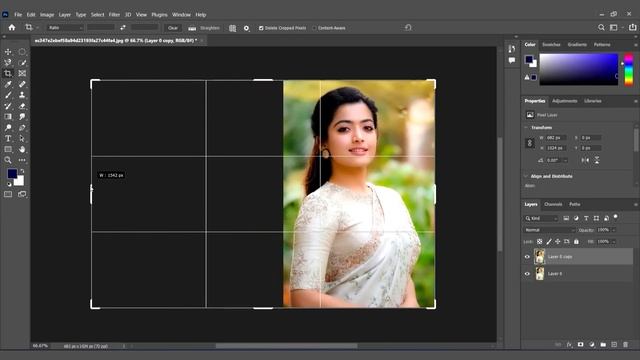
Task: Open the crop Ratio preset dropdown
Action: coord(65,28)
